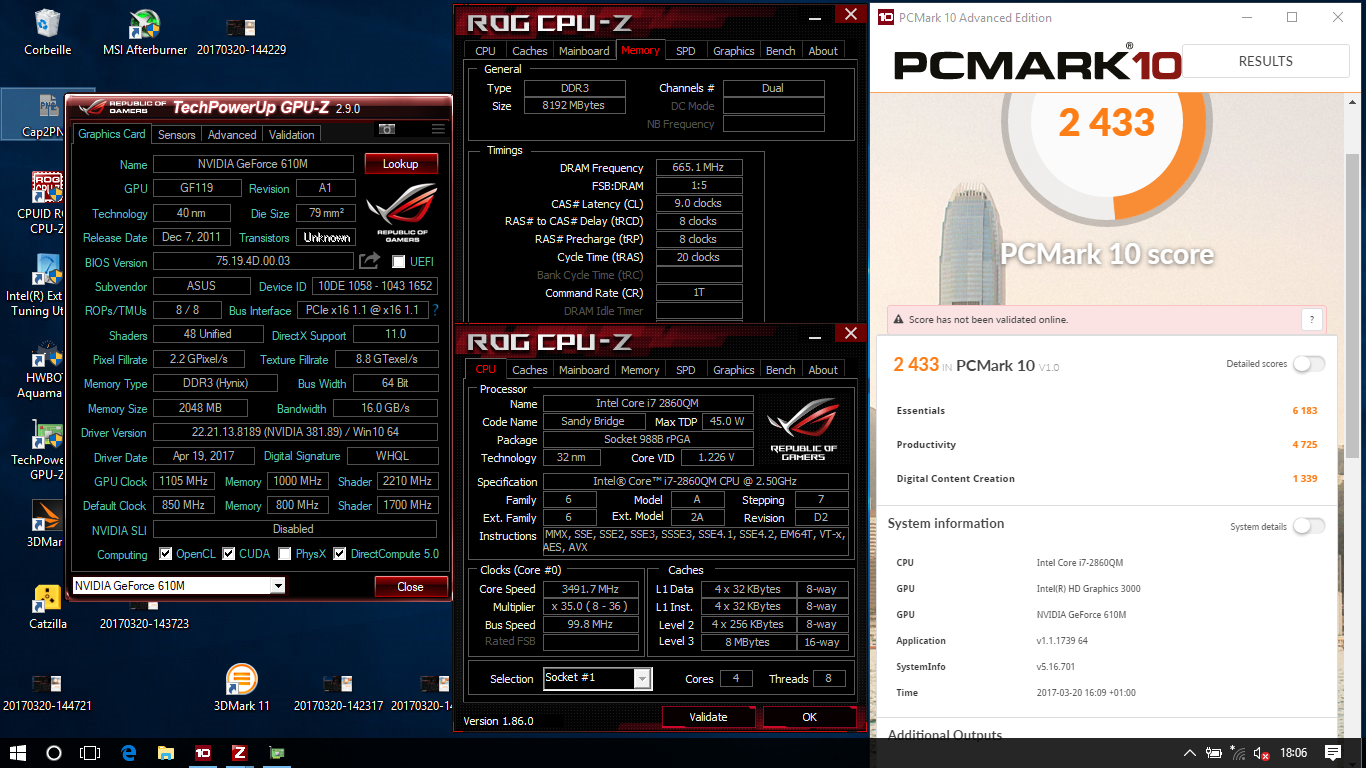Click the Digital Content Creation score 1 339

pyautogui.click(x=1304, y=479)
